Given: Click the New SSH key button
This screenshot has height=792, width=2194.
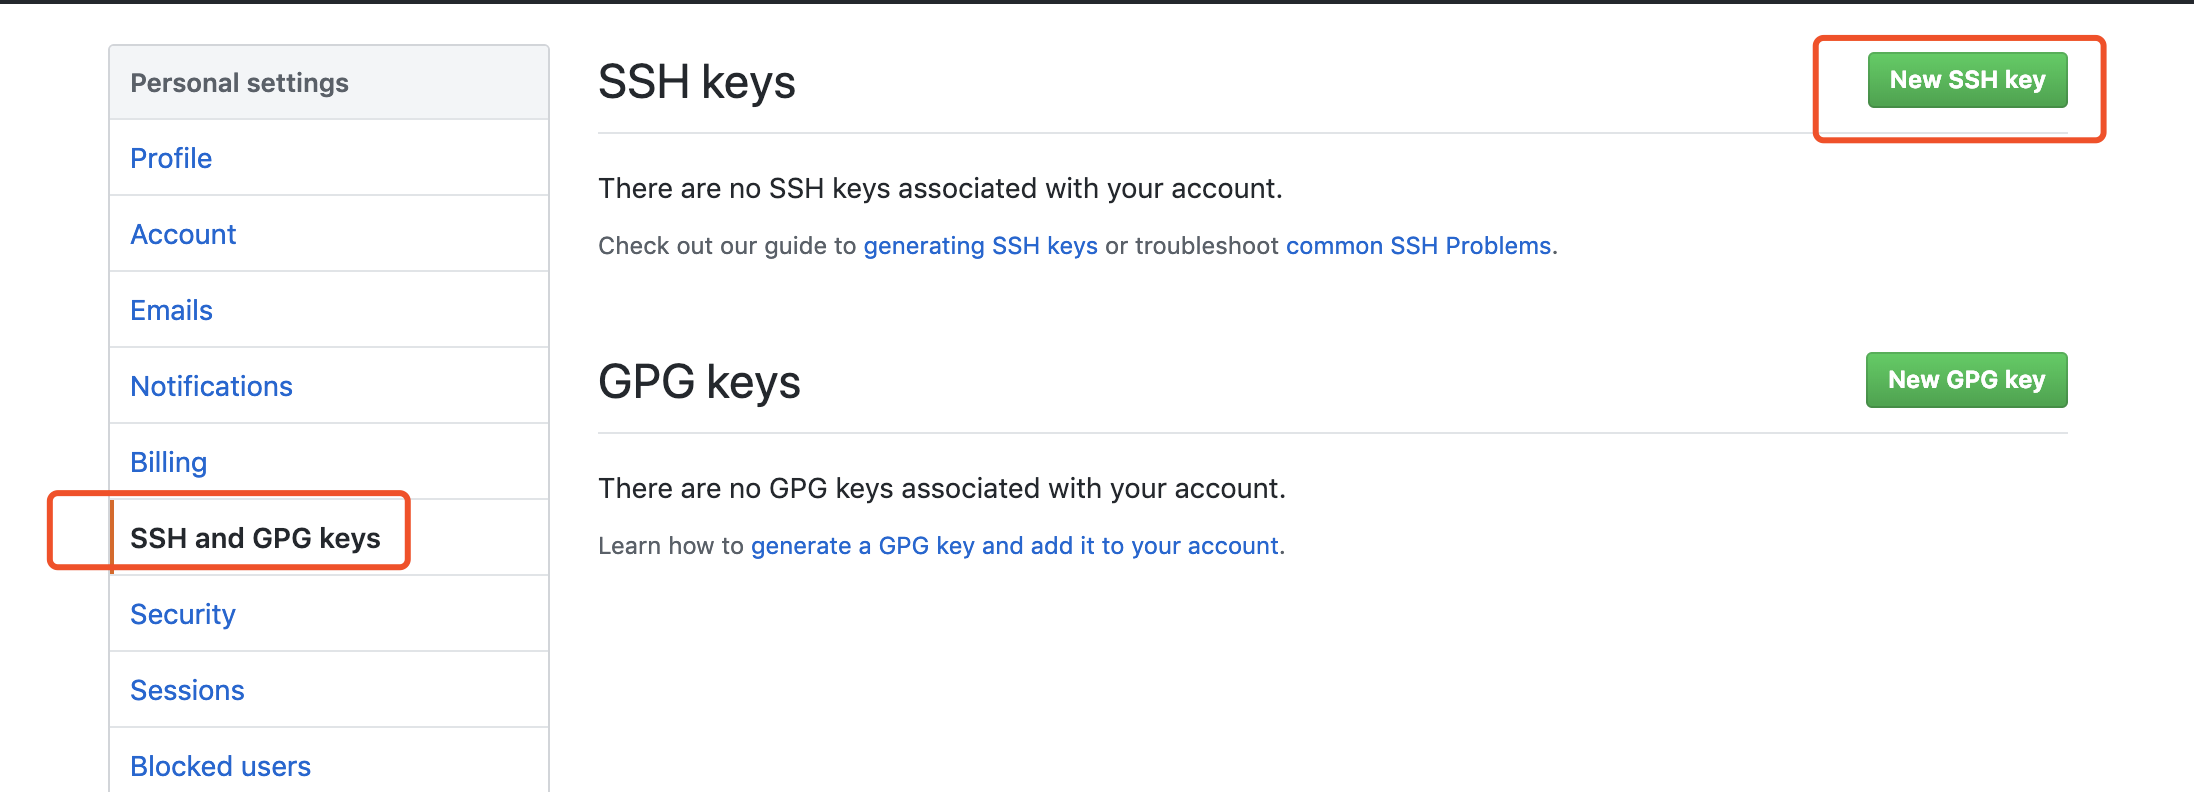Looking at the screenshot, I should point(1967,80).
